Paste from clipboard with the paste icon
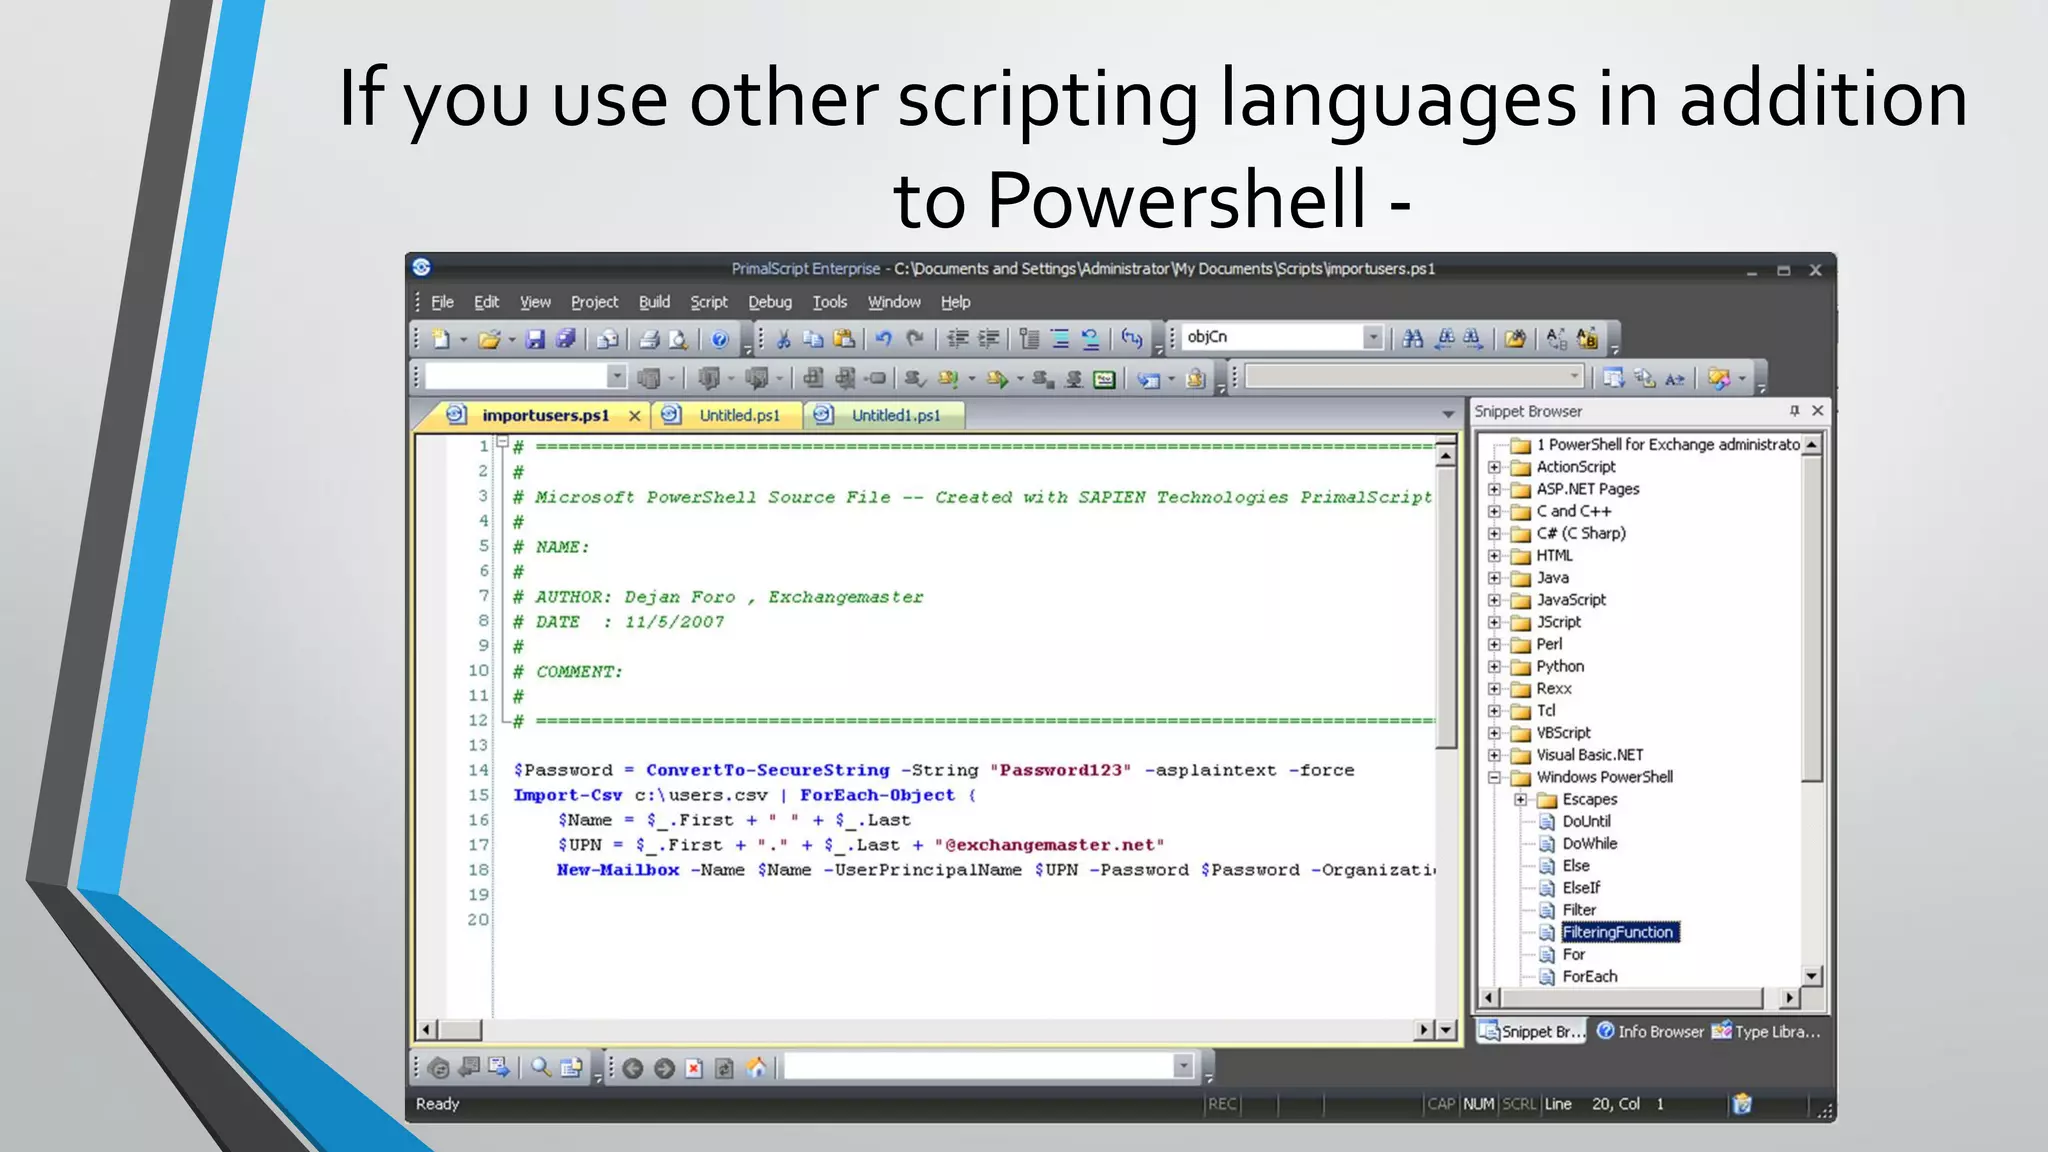Screen dimensions: 2048x1152 tap(844, 339)
